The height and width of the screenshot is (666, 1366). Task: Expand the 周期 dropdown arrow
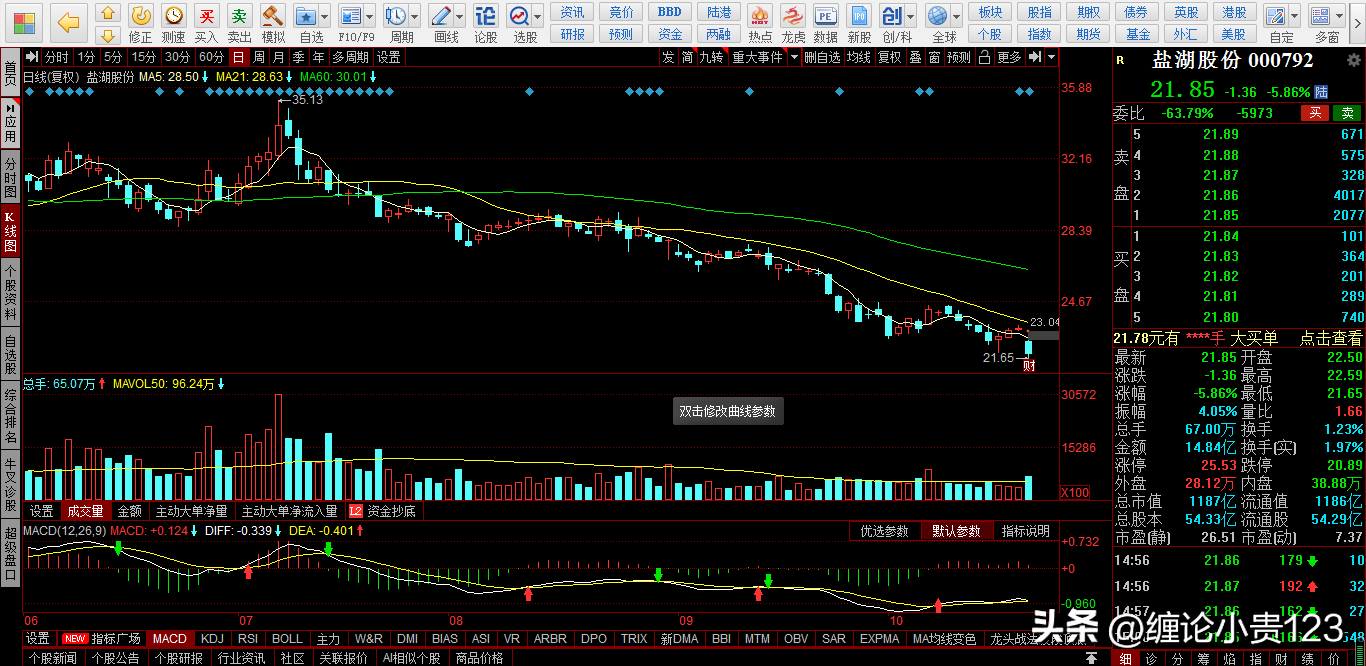point(416,16)
